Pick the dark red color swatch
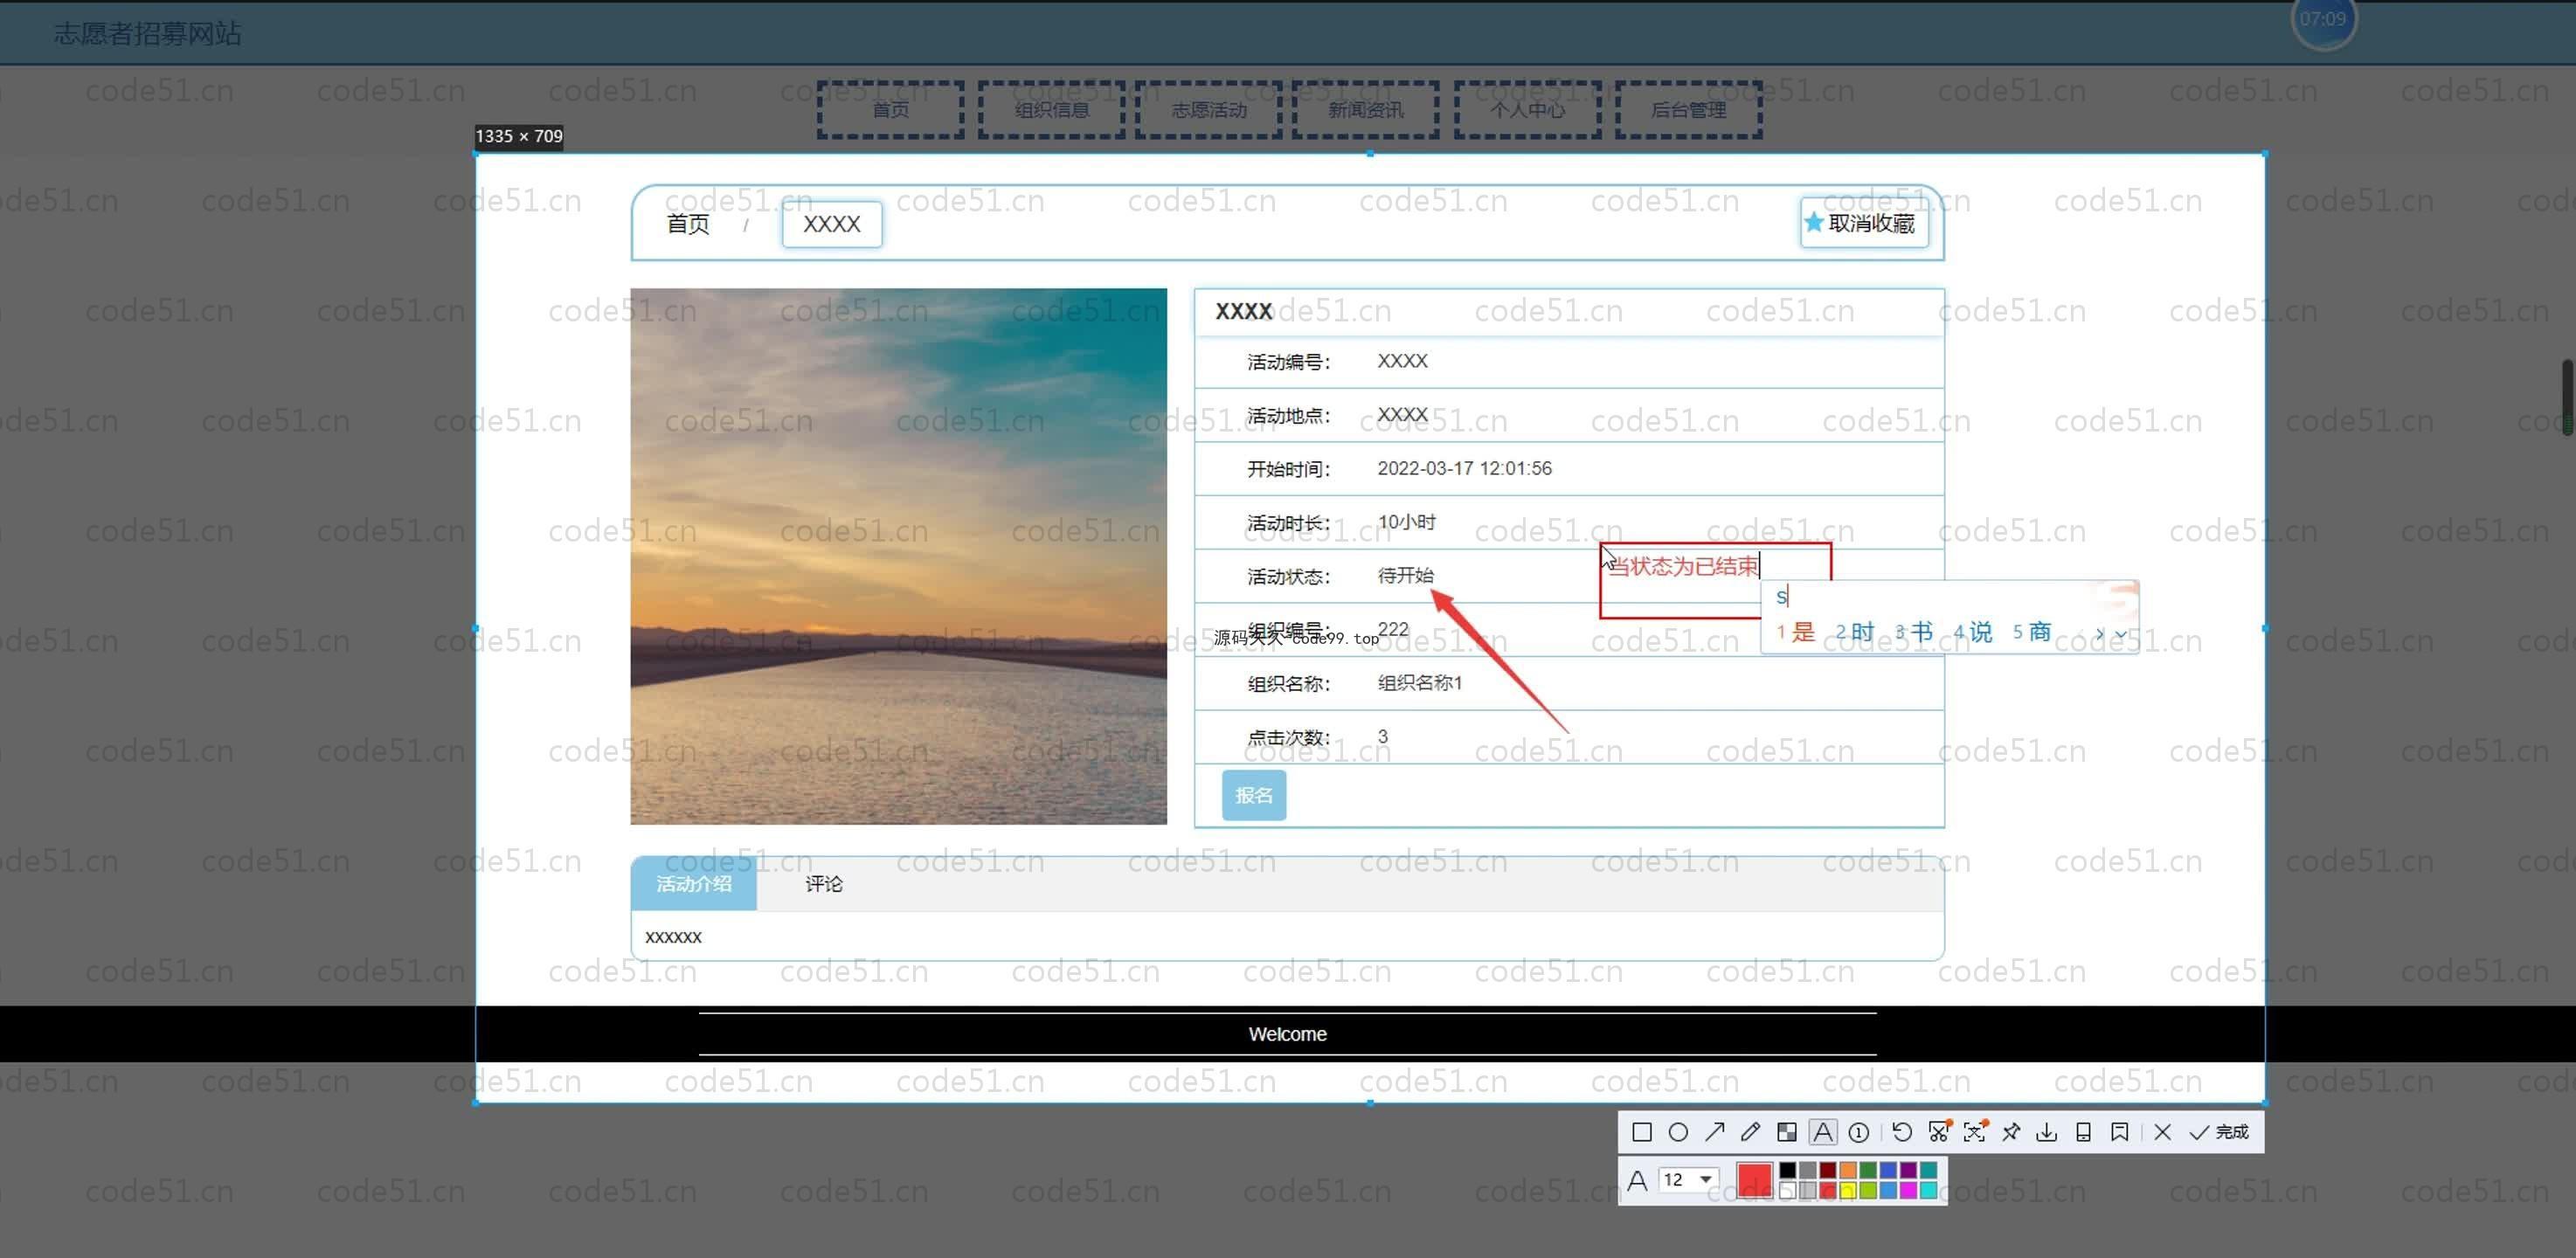This screenshot has width=2576, height=1258. [x=1828, y=1170]
